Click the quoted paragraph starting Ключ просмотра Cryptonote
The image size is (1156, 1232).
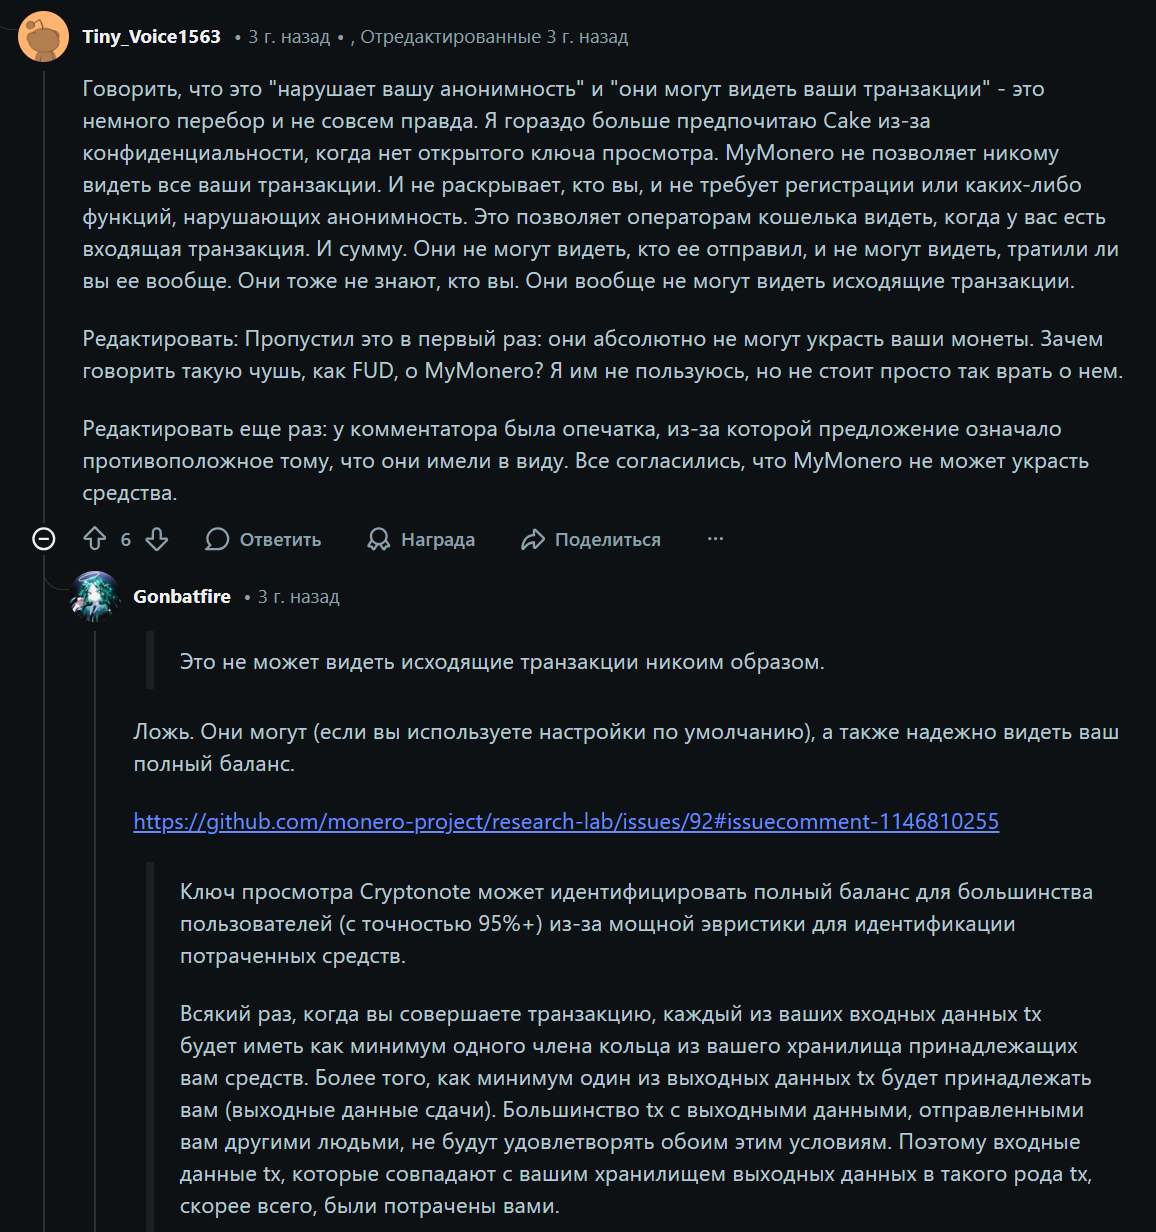click(636, 923)
